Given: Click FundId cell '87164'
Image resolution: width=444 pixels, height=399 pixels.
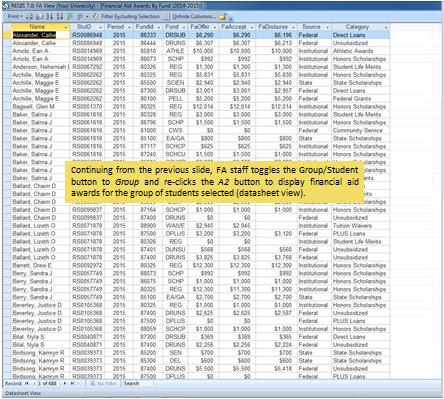Looking at the screenshot, I should click(x=148, y=210).
